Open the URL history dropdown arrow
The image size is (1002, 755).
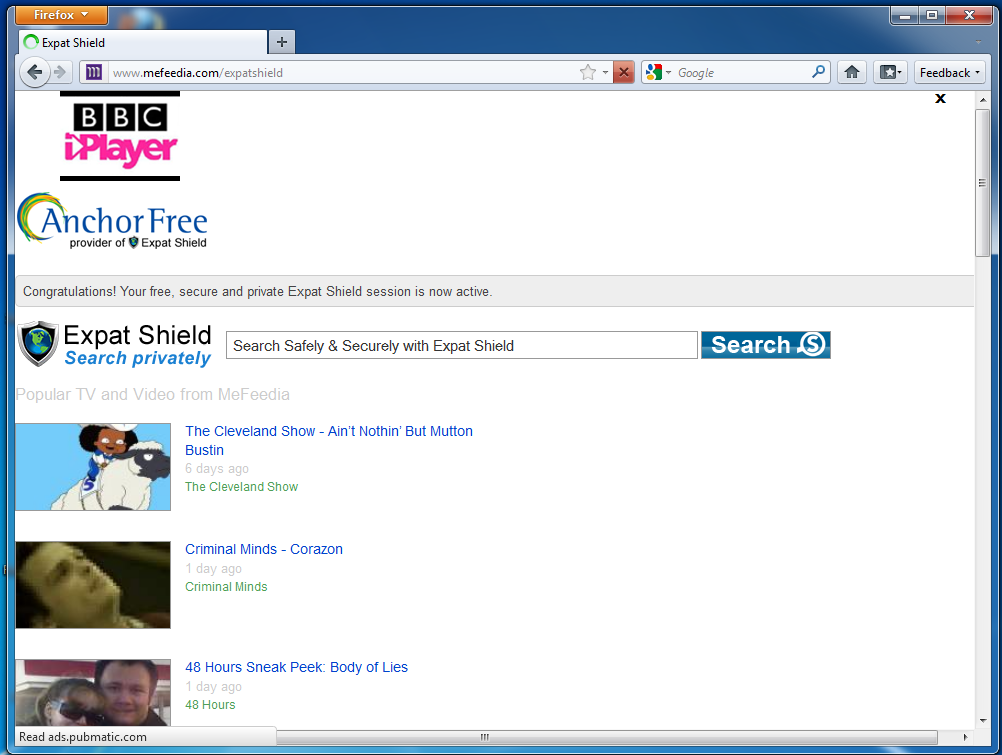point(605,72)
